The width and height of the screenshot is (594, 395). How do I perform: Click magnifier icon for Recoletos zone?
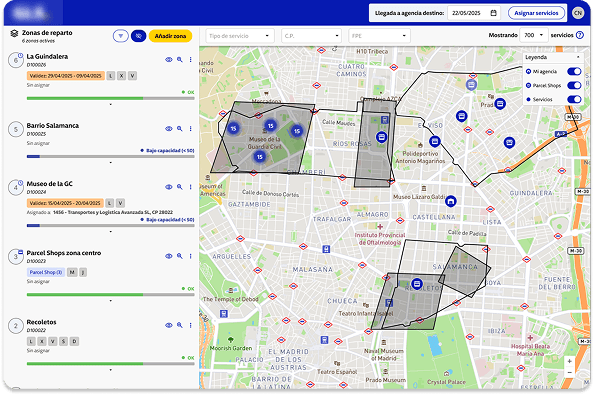[180, 325]
